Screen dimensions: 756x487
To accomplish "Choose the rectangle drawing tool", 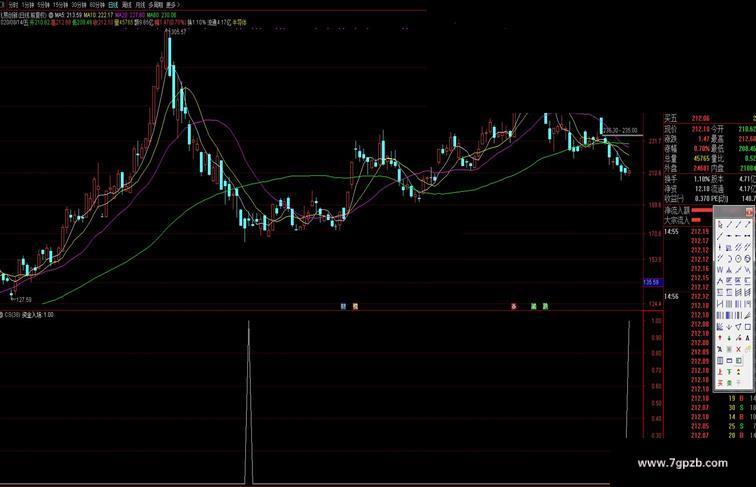I will 748,327.
